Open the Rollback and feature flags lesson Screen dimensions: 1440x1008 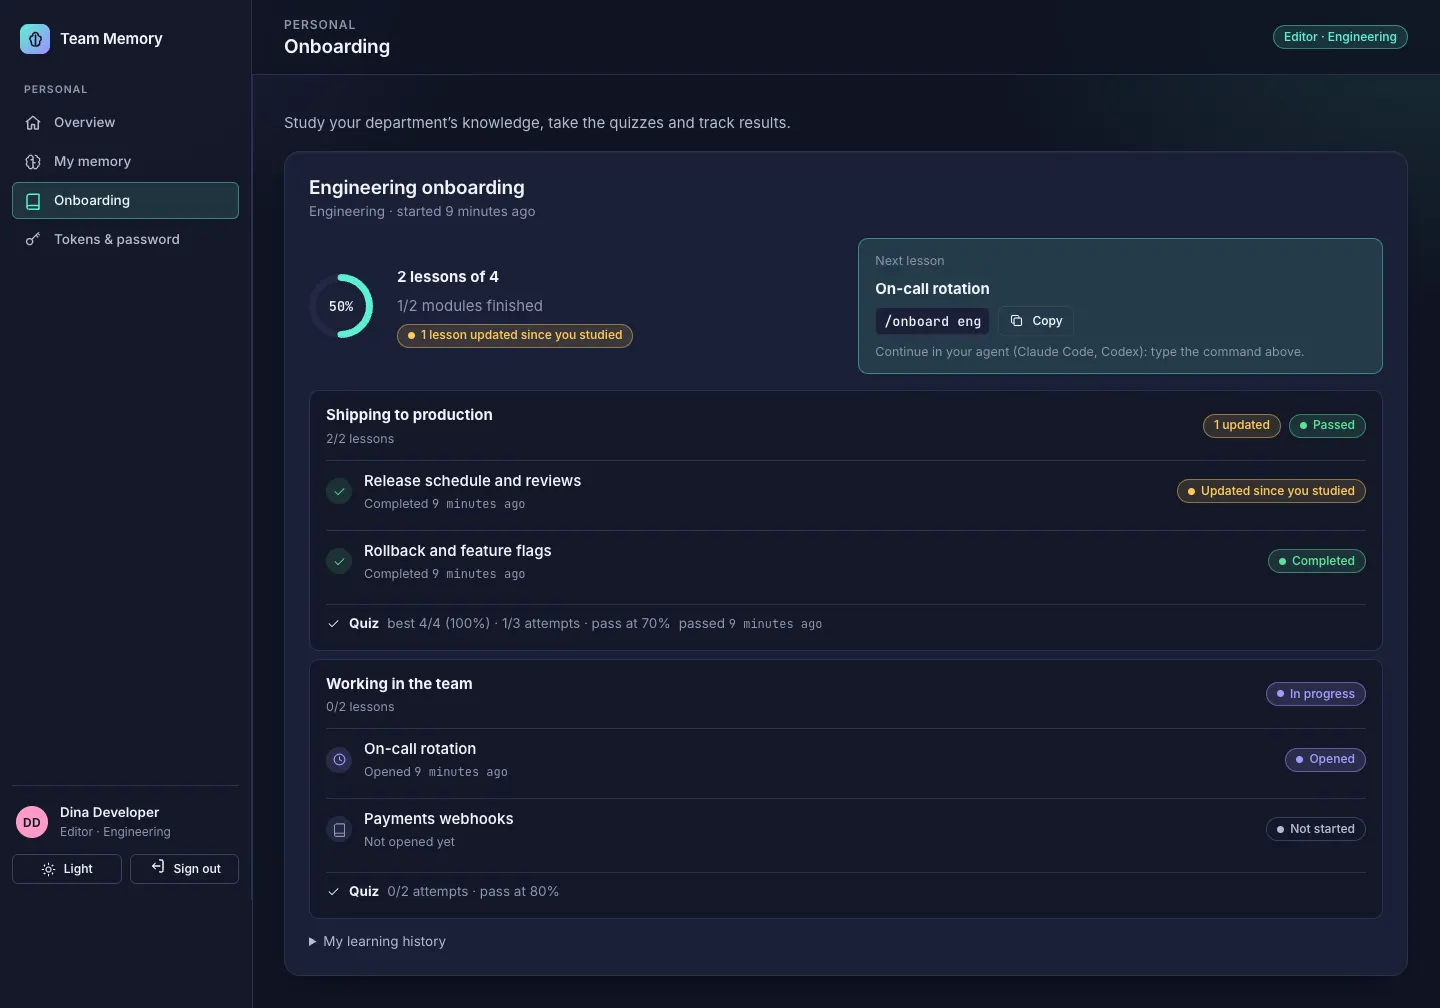tap(457, 551)
